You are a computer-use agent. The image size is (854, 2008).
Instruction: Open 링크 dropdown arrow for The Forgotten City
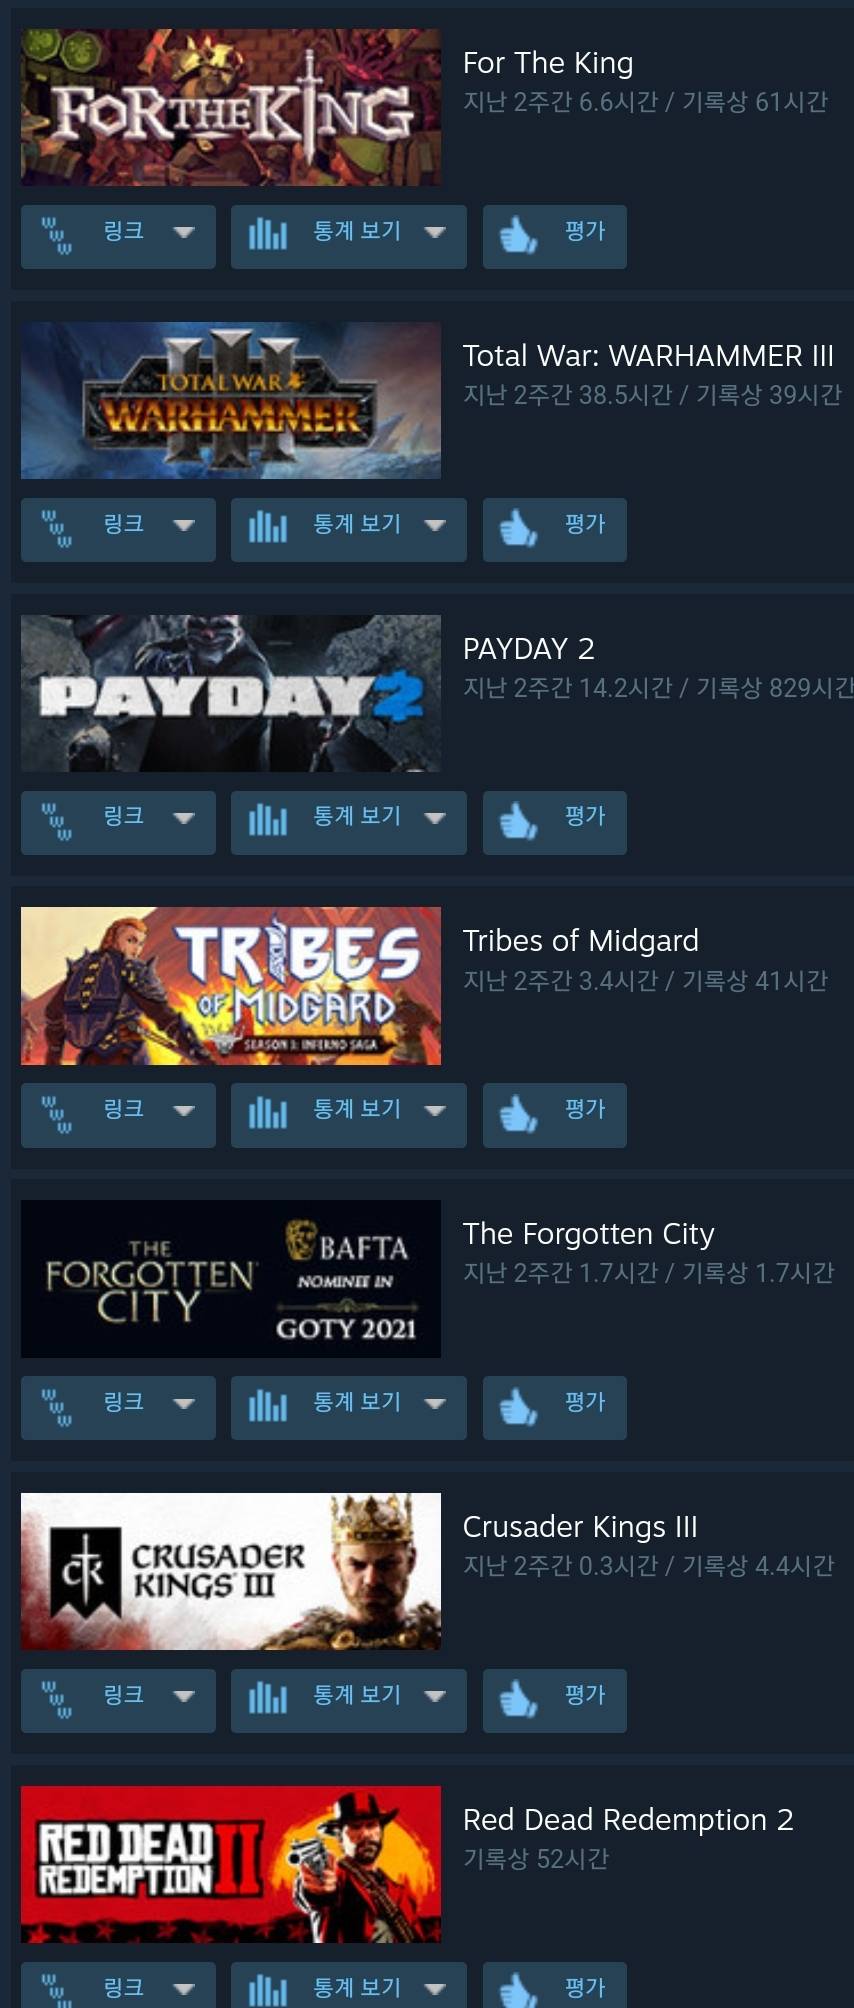click(183, 1403)
